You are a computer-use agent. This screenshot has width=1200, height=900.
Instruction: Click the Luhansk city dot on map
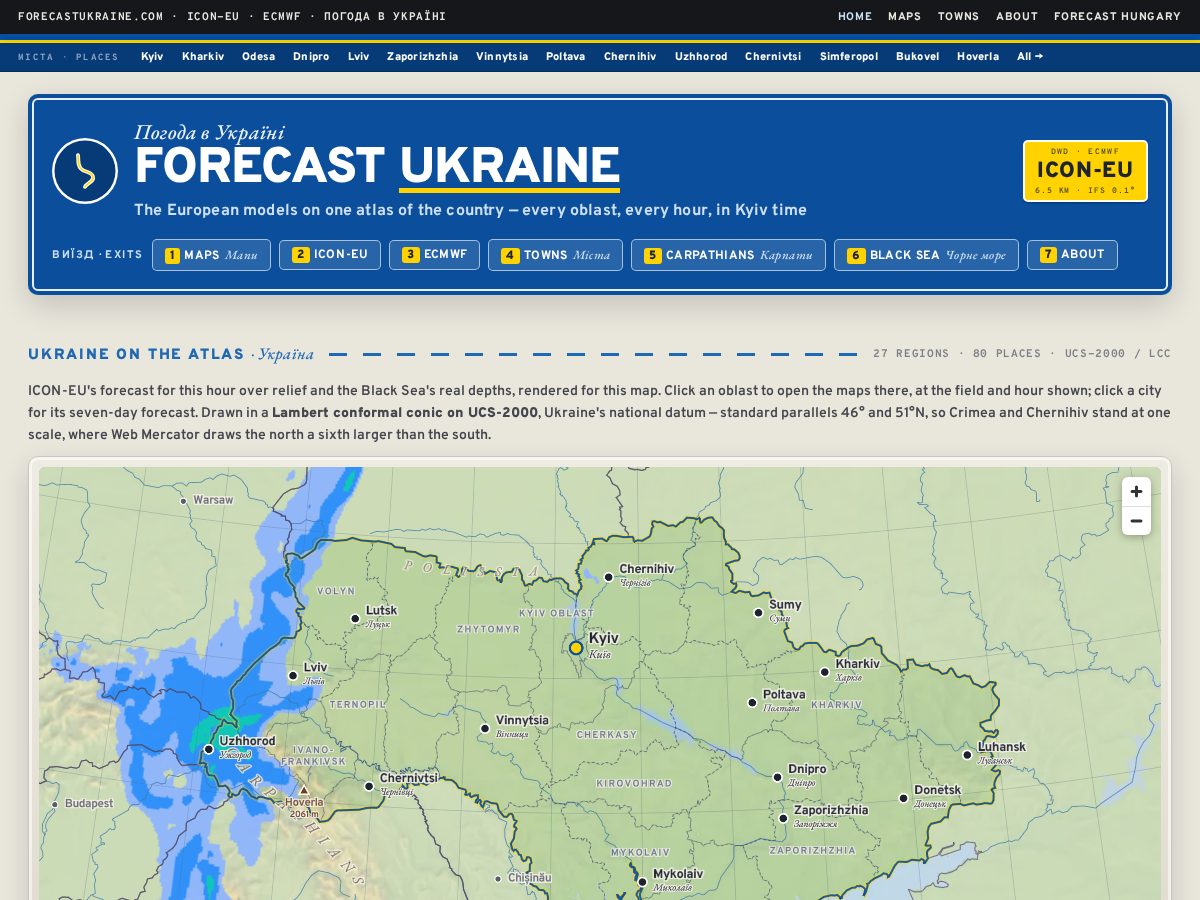coord(967,755)
